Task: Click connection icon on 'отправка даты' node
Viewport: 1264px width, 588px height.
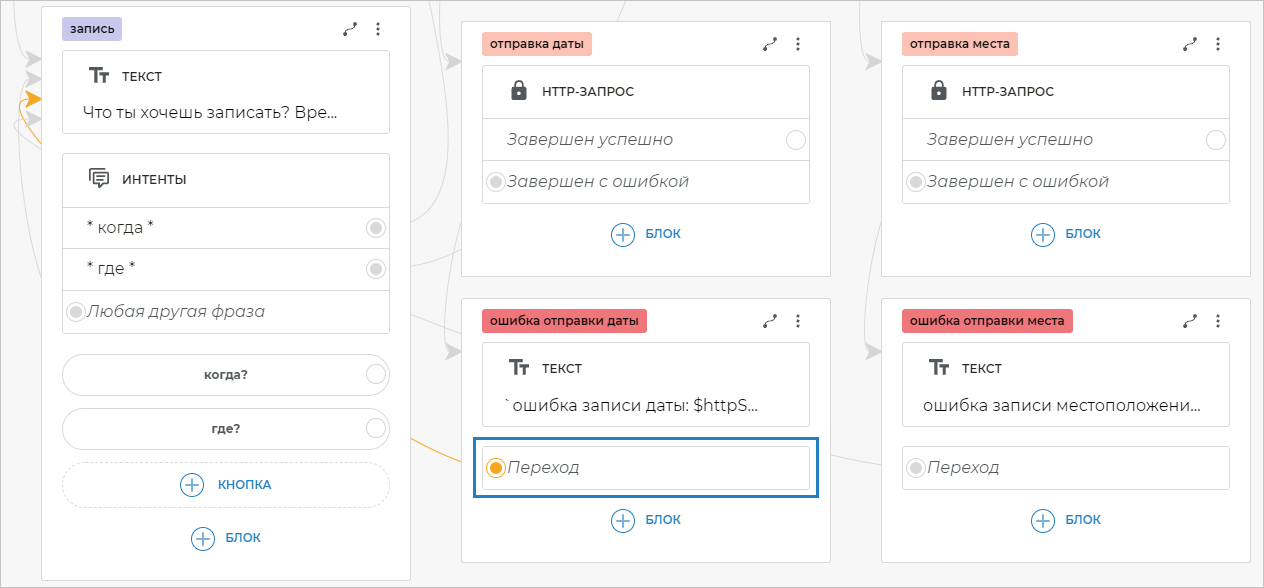Action: coord(769,44)
